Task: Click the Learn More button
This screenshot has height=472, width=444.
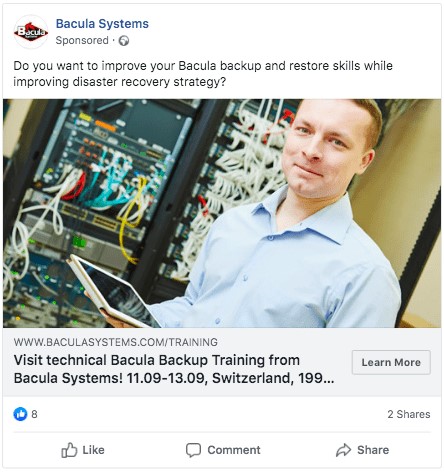Action: [391, 362]
